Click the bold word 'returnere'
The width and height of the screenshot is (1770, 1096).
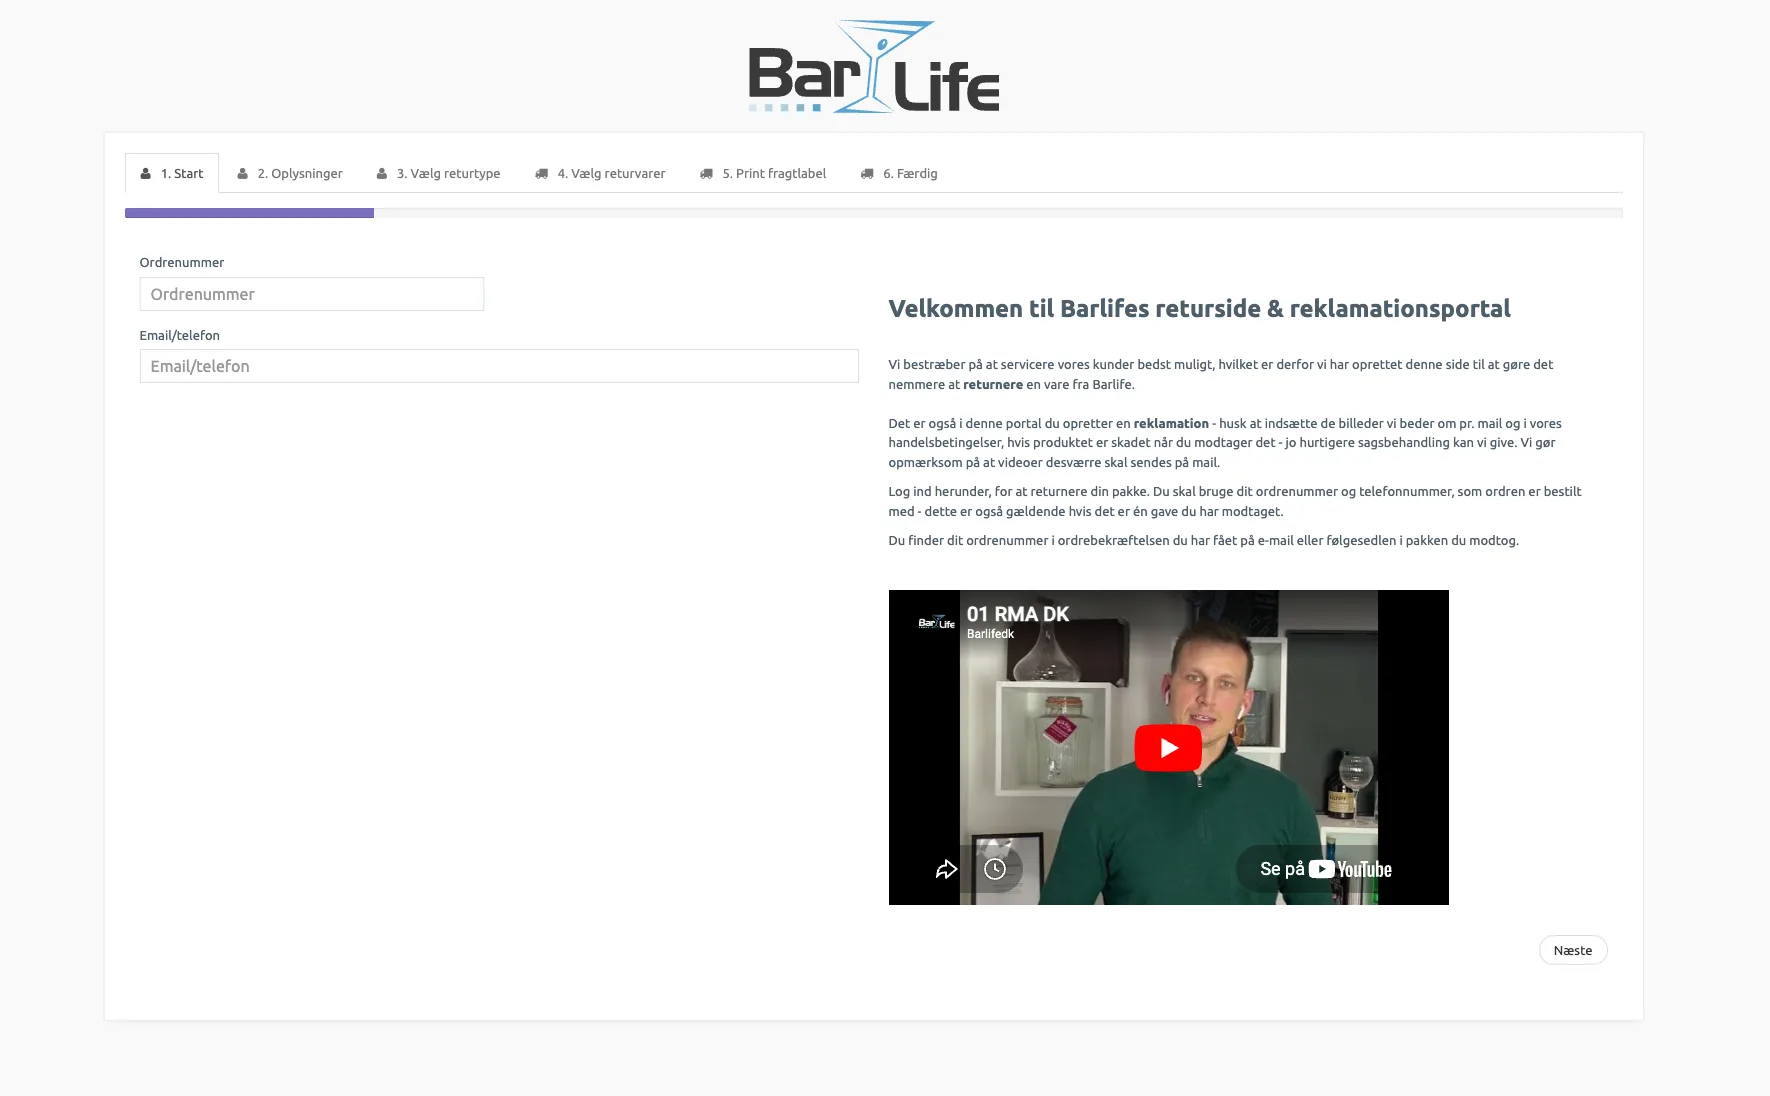pos(993,384)
